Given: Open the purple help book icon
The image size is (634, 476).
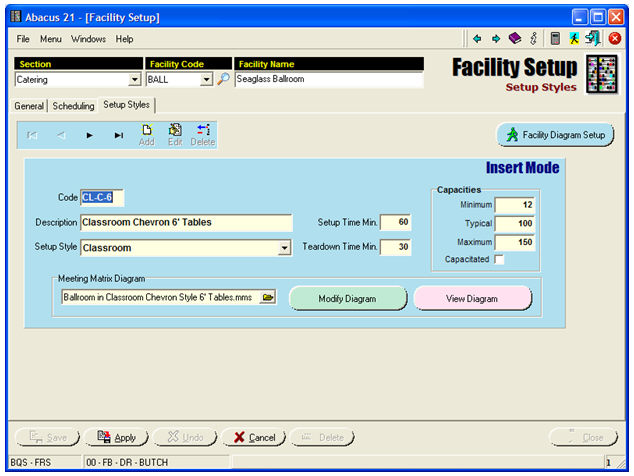Looking at the screenshot, I should tap(515, 39).
